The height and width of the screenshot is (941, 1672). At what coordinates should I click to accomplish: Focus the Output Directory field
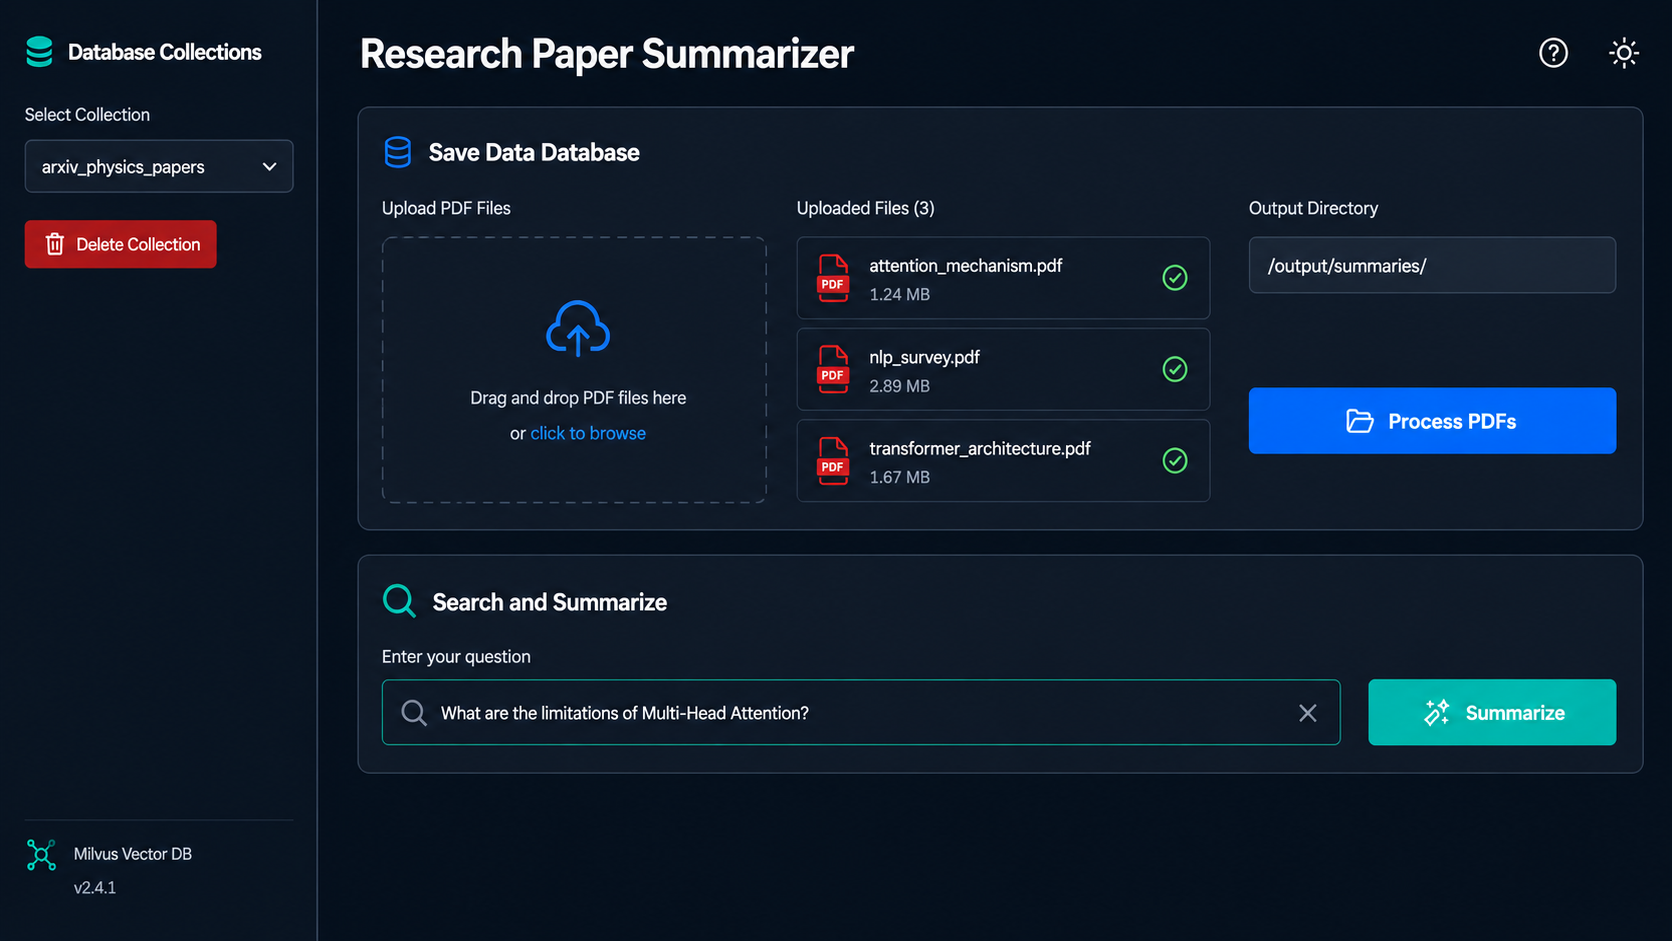click(1432, 265)
